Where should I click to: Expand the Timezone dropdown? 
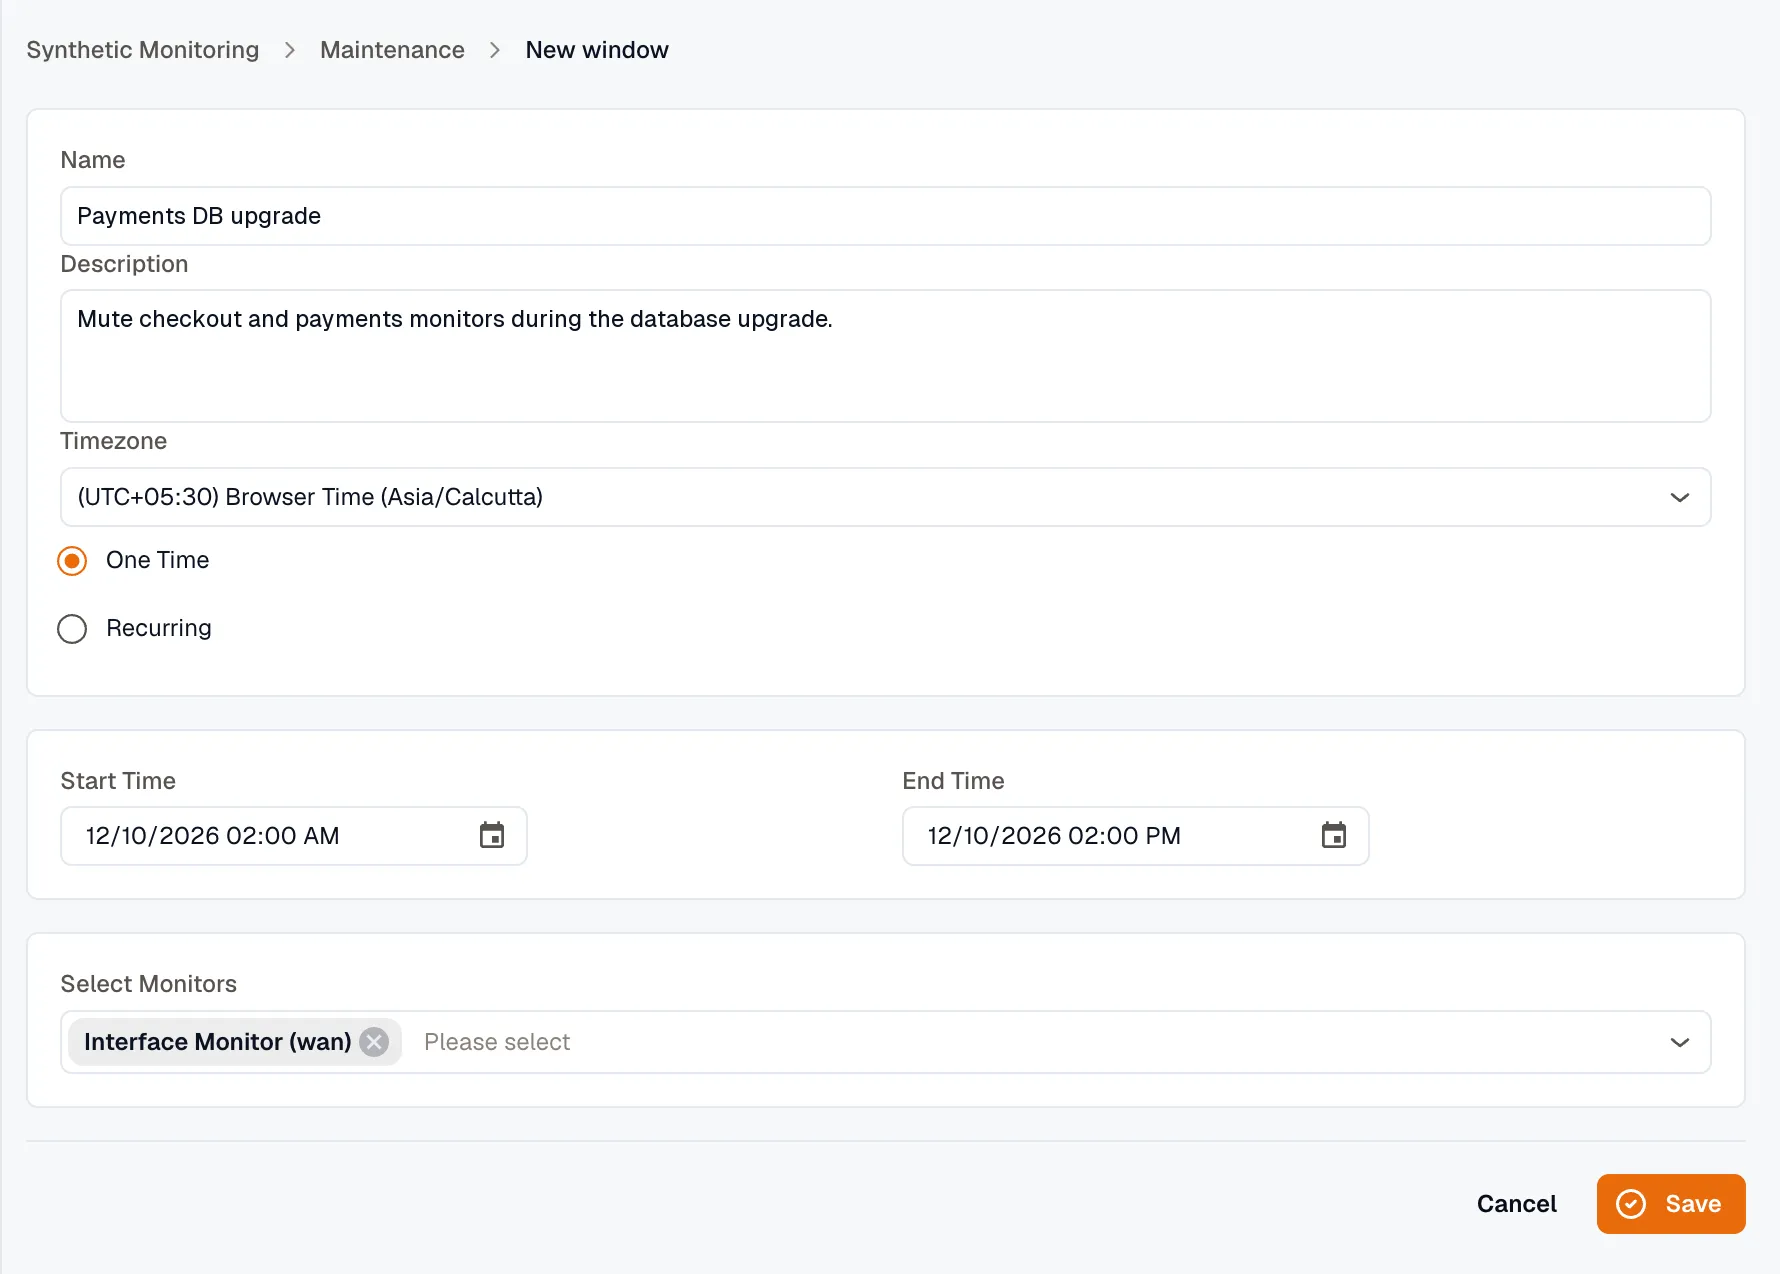tap(885, 497)
